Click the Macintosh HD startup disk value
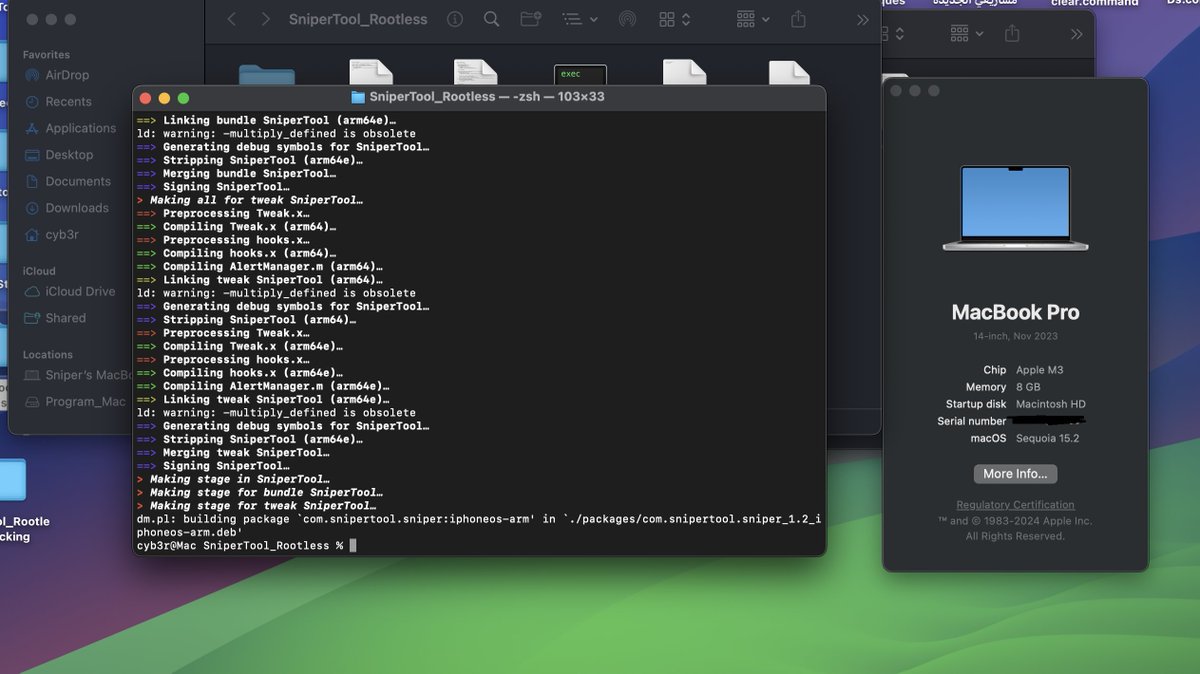 point(1051,404)
